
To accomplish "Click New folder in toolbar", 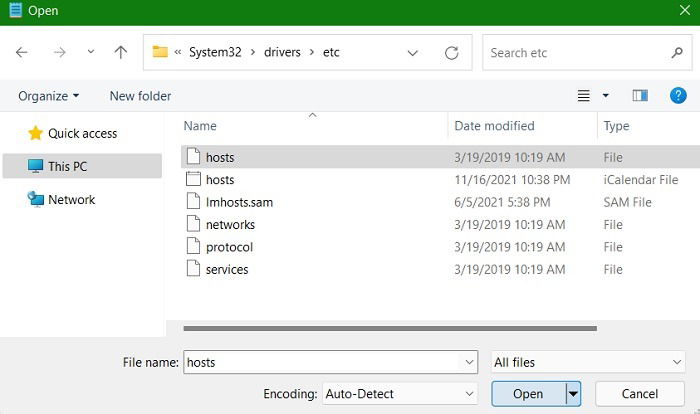I will point(140,96).
